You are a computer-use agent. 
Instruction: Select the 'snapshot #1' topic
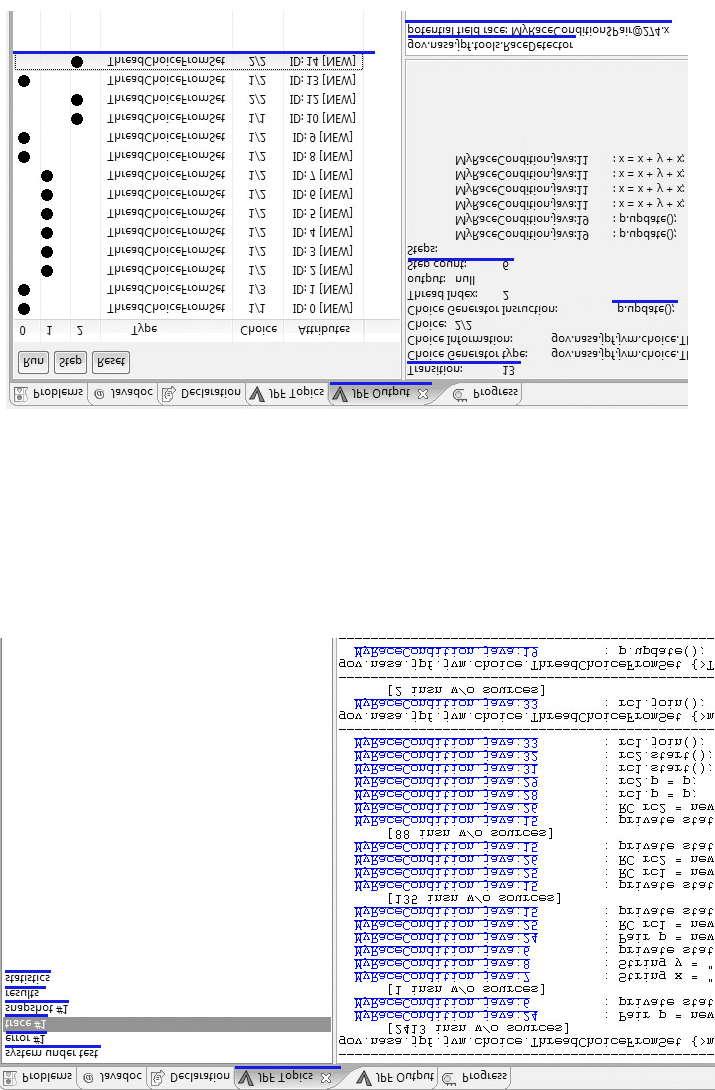37,1009
